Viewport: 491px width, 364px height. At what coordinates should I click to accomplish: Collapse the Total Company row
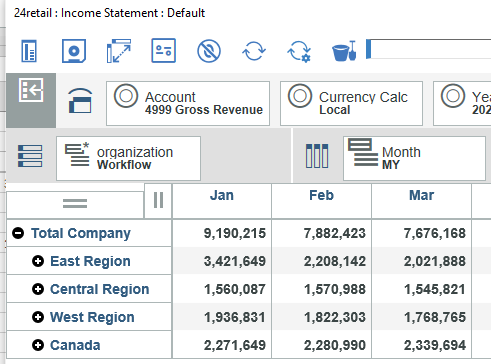(18, 233)
